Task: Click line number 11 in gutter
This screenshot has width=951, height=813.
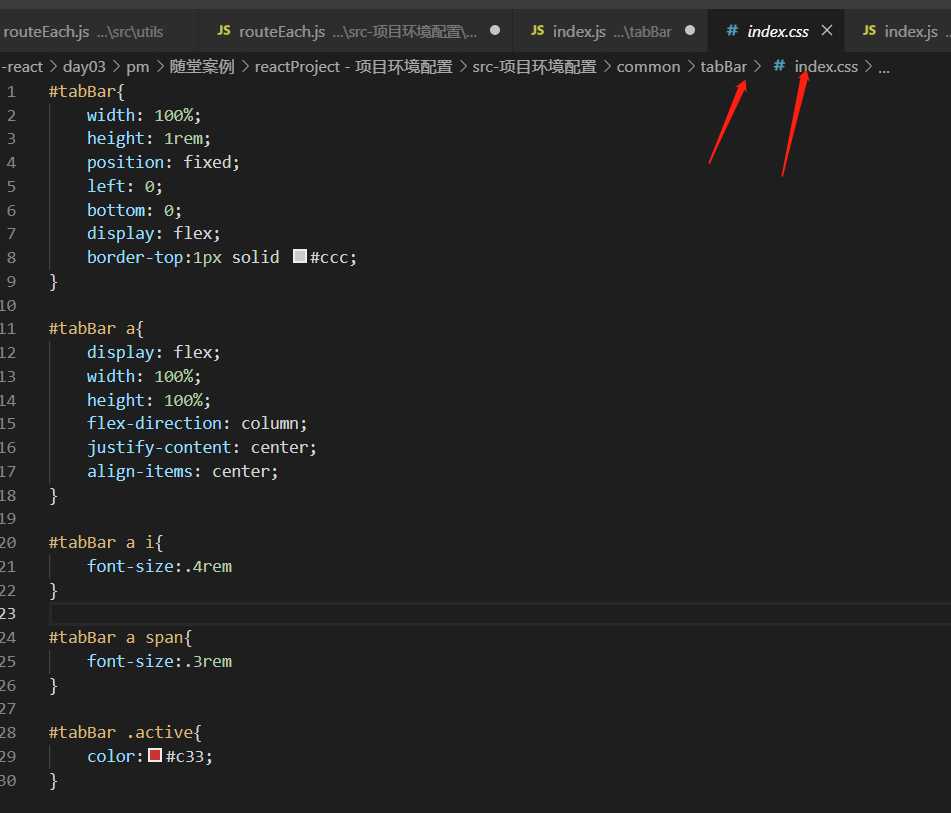Action: 8,329
